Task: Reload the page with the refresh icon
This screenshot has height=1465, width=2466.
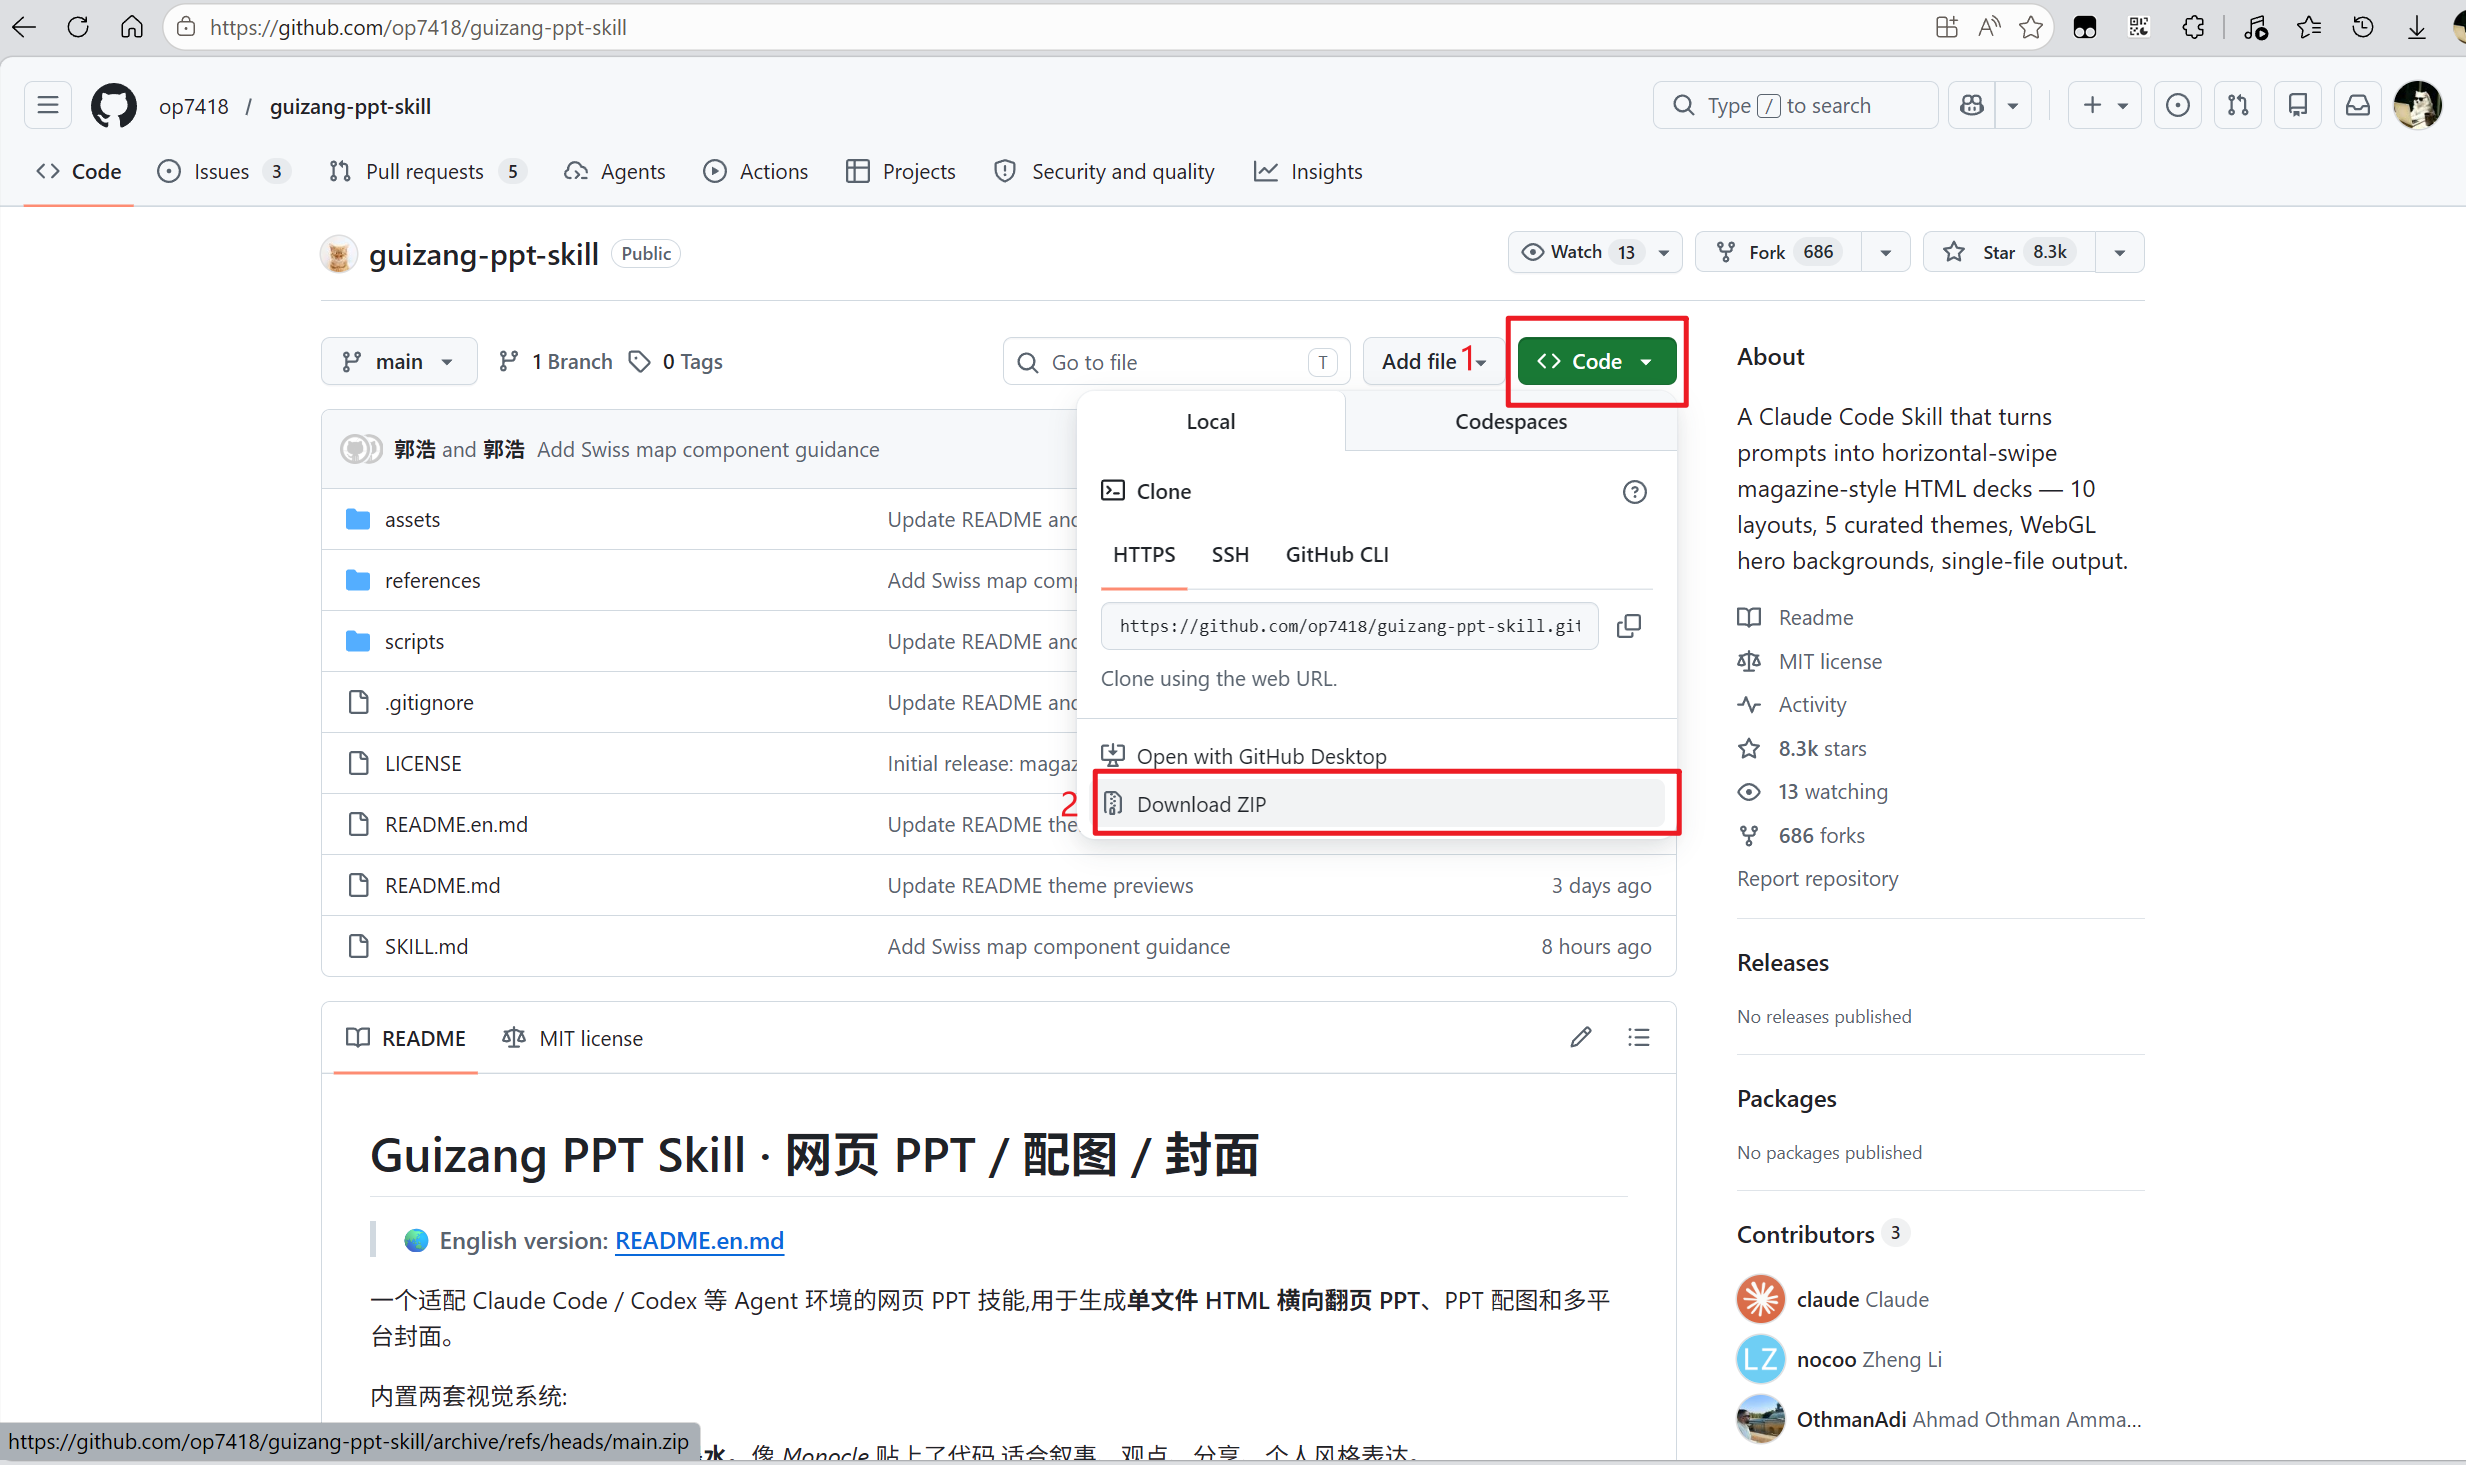Action: pos(78,27)
